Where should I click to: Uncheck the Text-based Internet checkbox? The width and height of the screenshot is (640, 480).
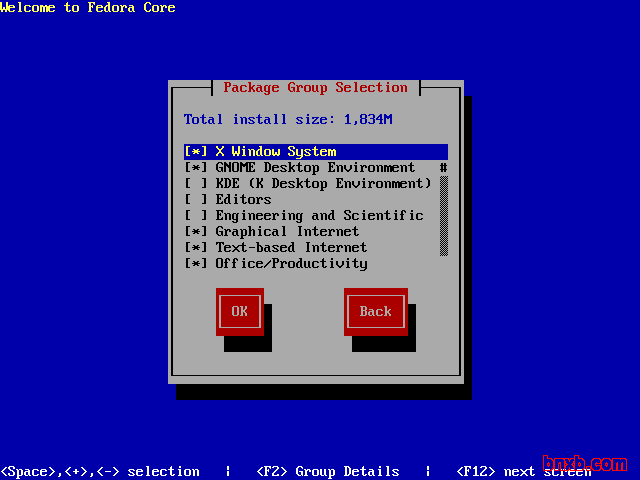pos(196,248)
